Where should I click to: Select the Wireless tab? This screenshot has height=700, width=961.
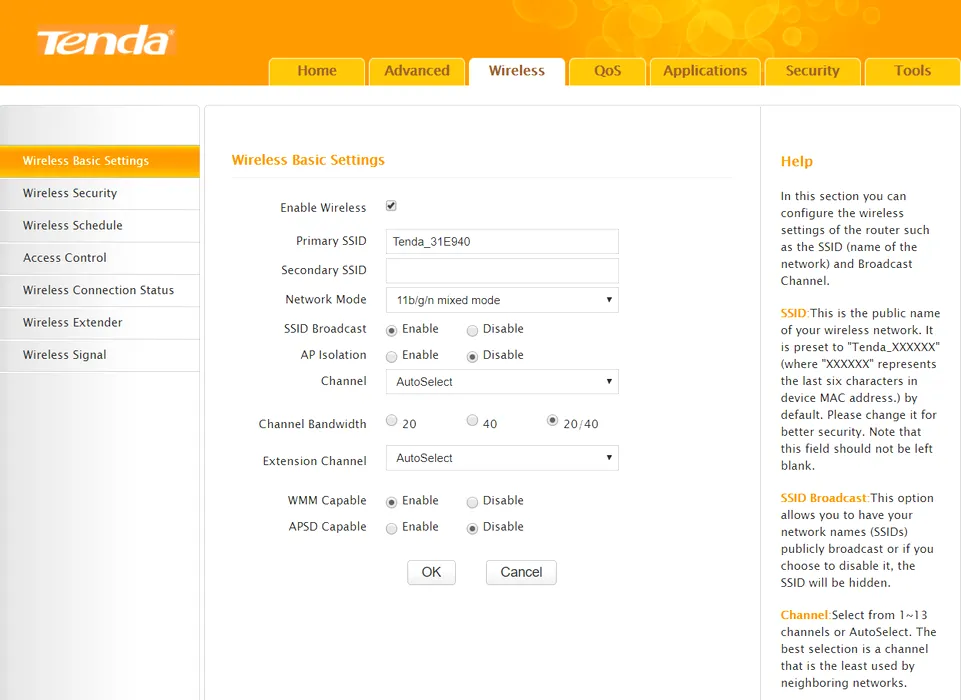[x=517, y=71]
